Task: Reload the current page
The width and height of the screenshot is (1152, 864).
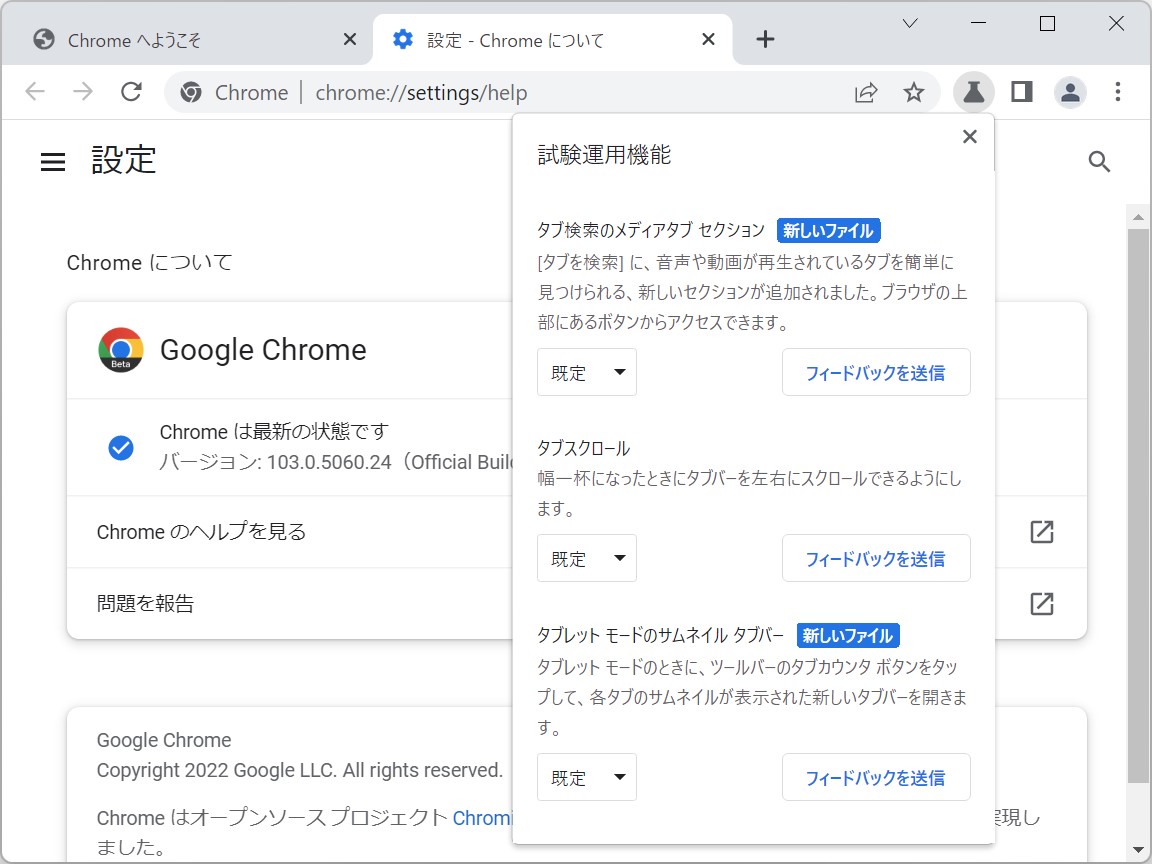Action: coord(131,91)
